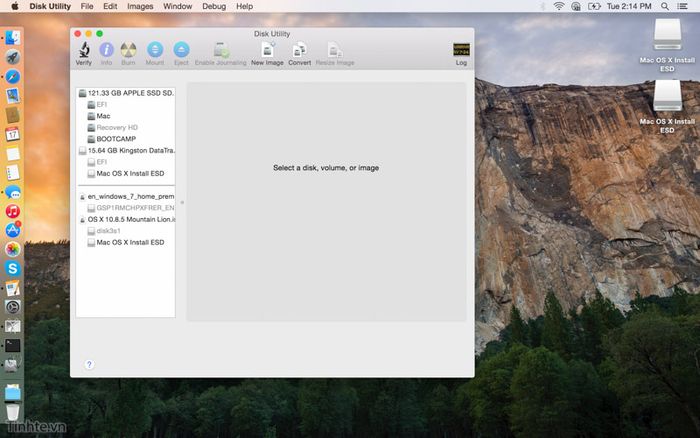This screenshot has height=438, width=700.
Task: Open Safari in the Dock
Action: click(12, 76)
